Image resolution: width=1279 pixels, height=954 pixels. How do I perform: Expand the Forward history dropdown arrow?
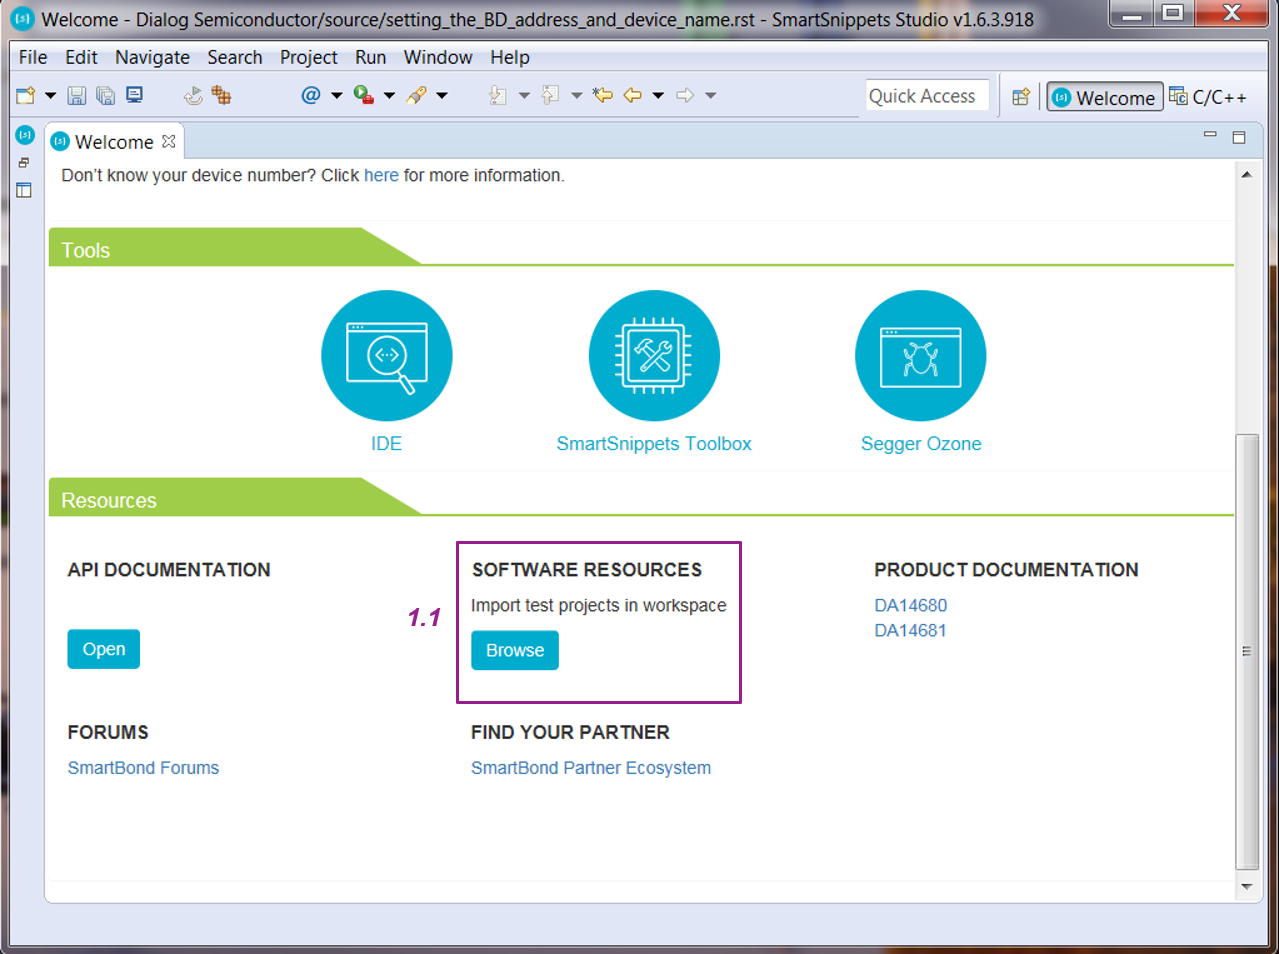711,96
